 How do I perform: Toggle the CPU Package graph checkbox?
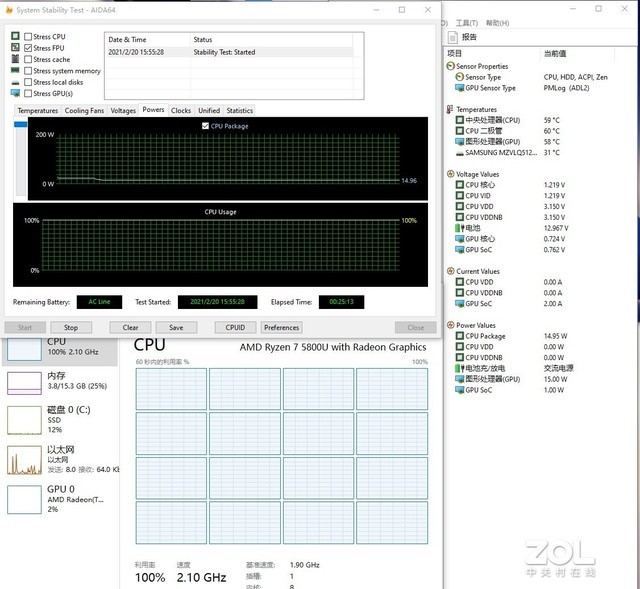[x=205, y=126]
